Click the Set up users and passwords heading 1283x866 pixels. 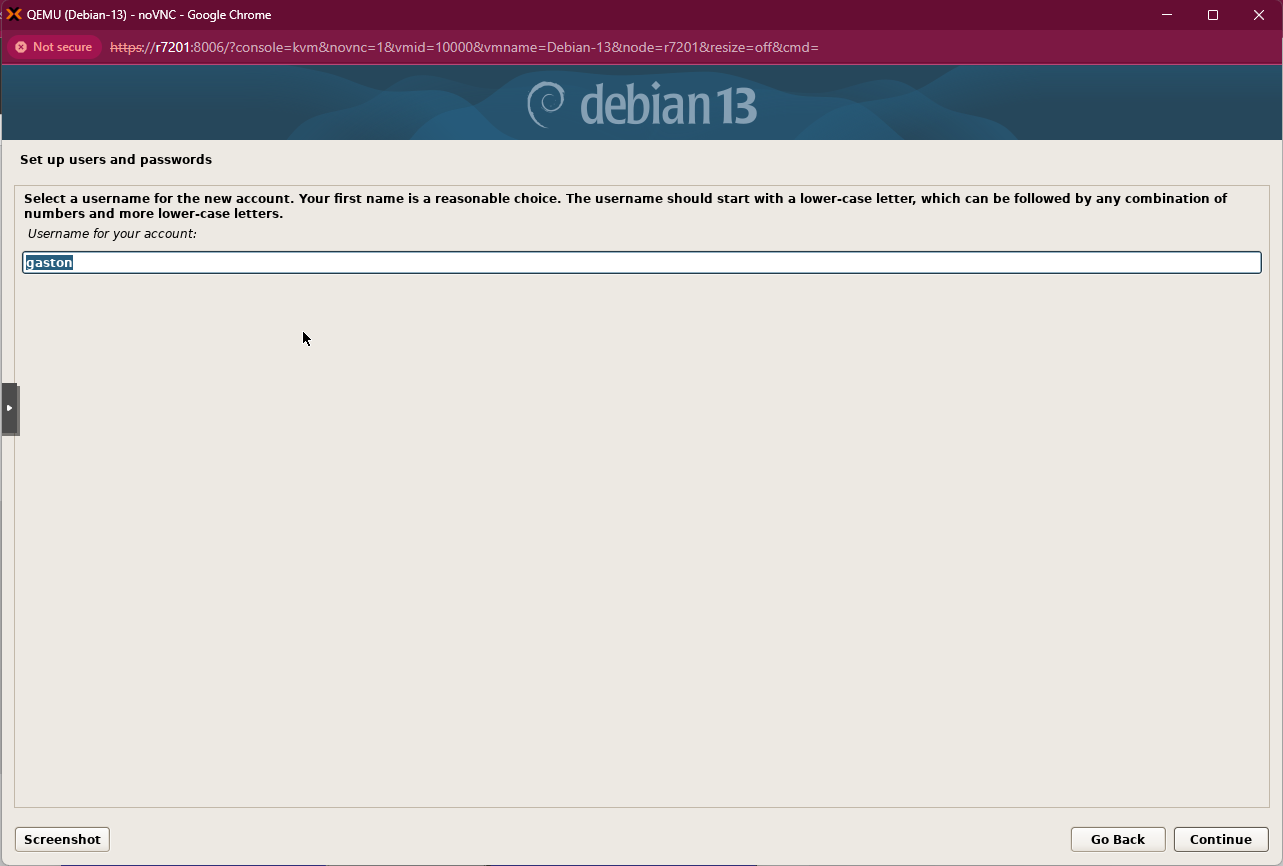point(116,159)
